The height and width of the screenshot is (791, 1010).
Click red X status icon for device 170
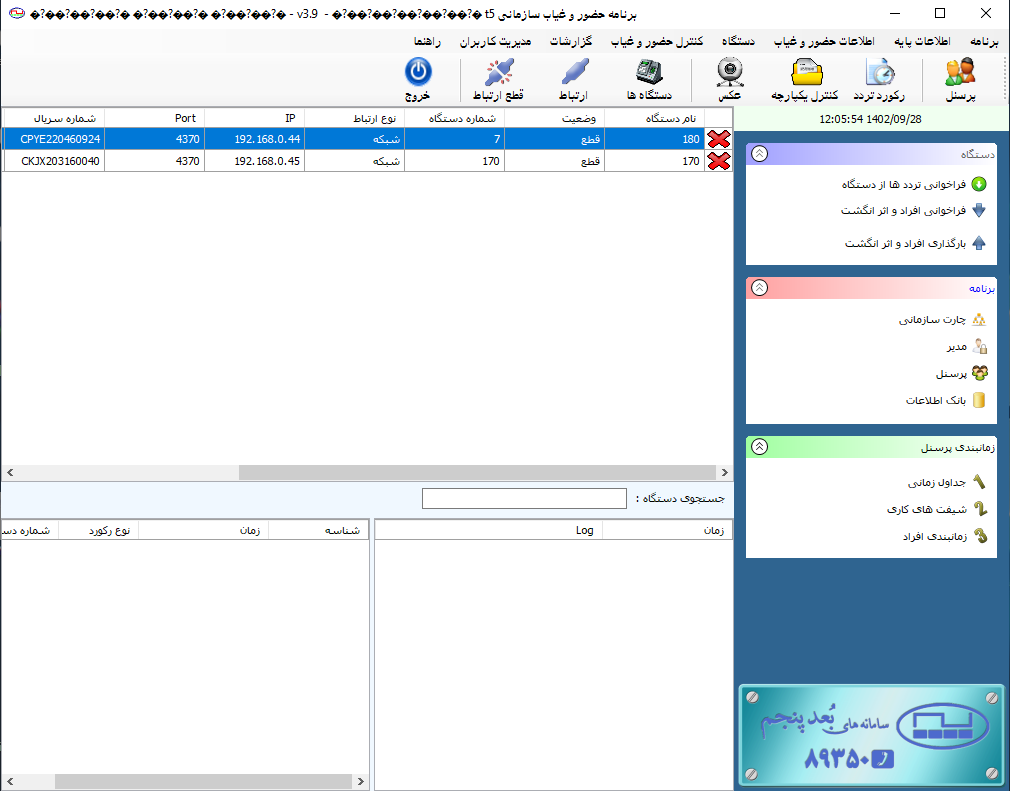point(719,161)
